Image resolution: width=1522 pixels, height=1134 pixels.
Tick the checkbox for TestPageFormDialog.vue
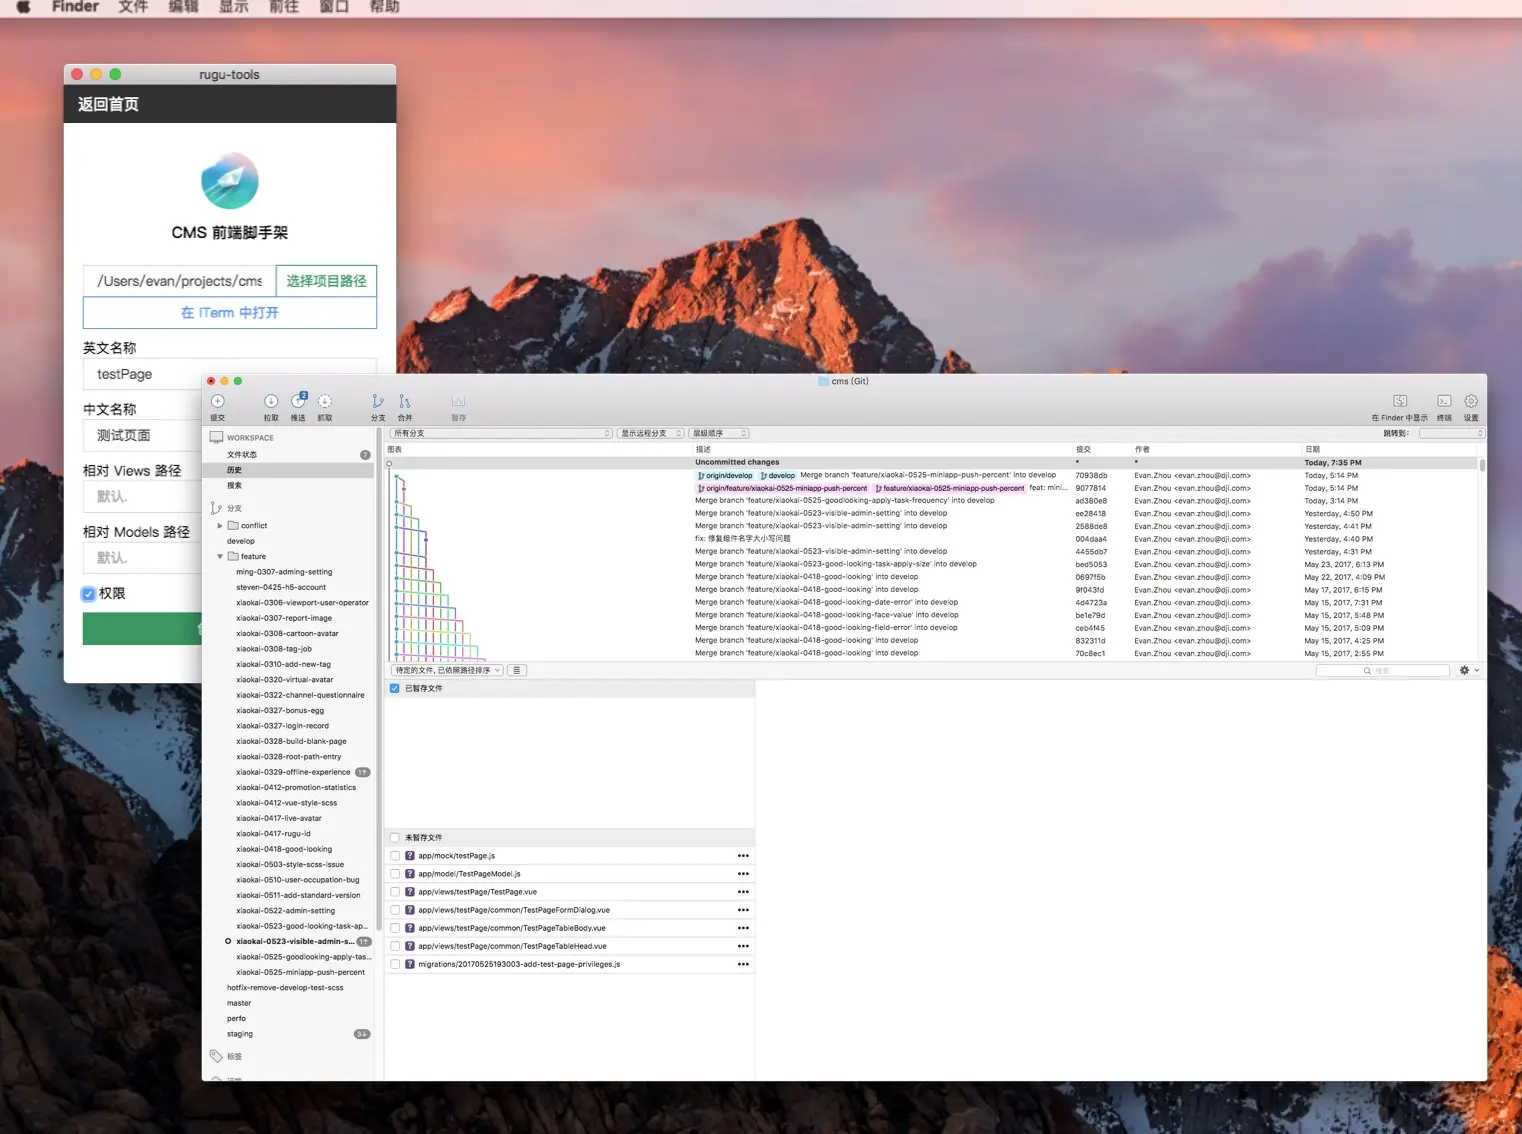pyautogui.click(x=395, y=910)
